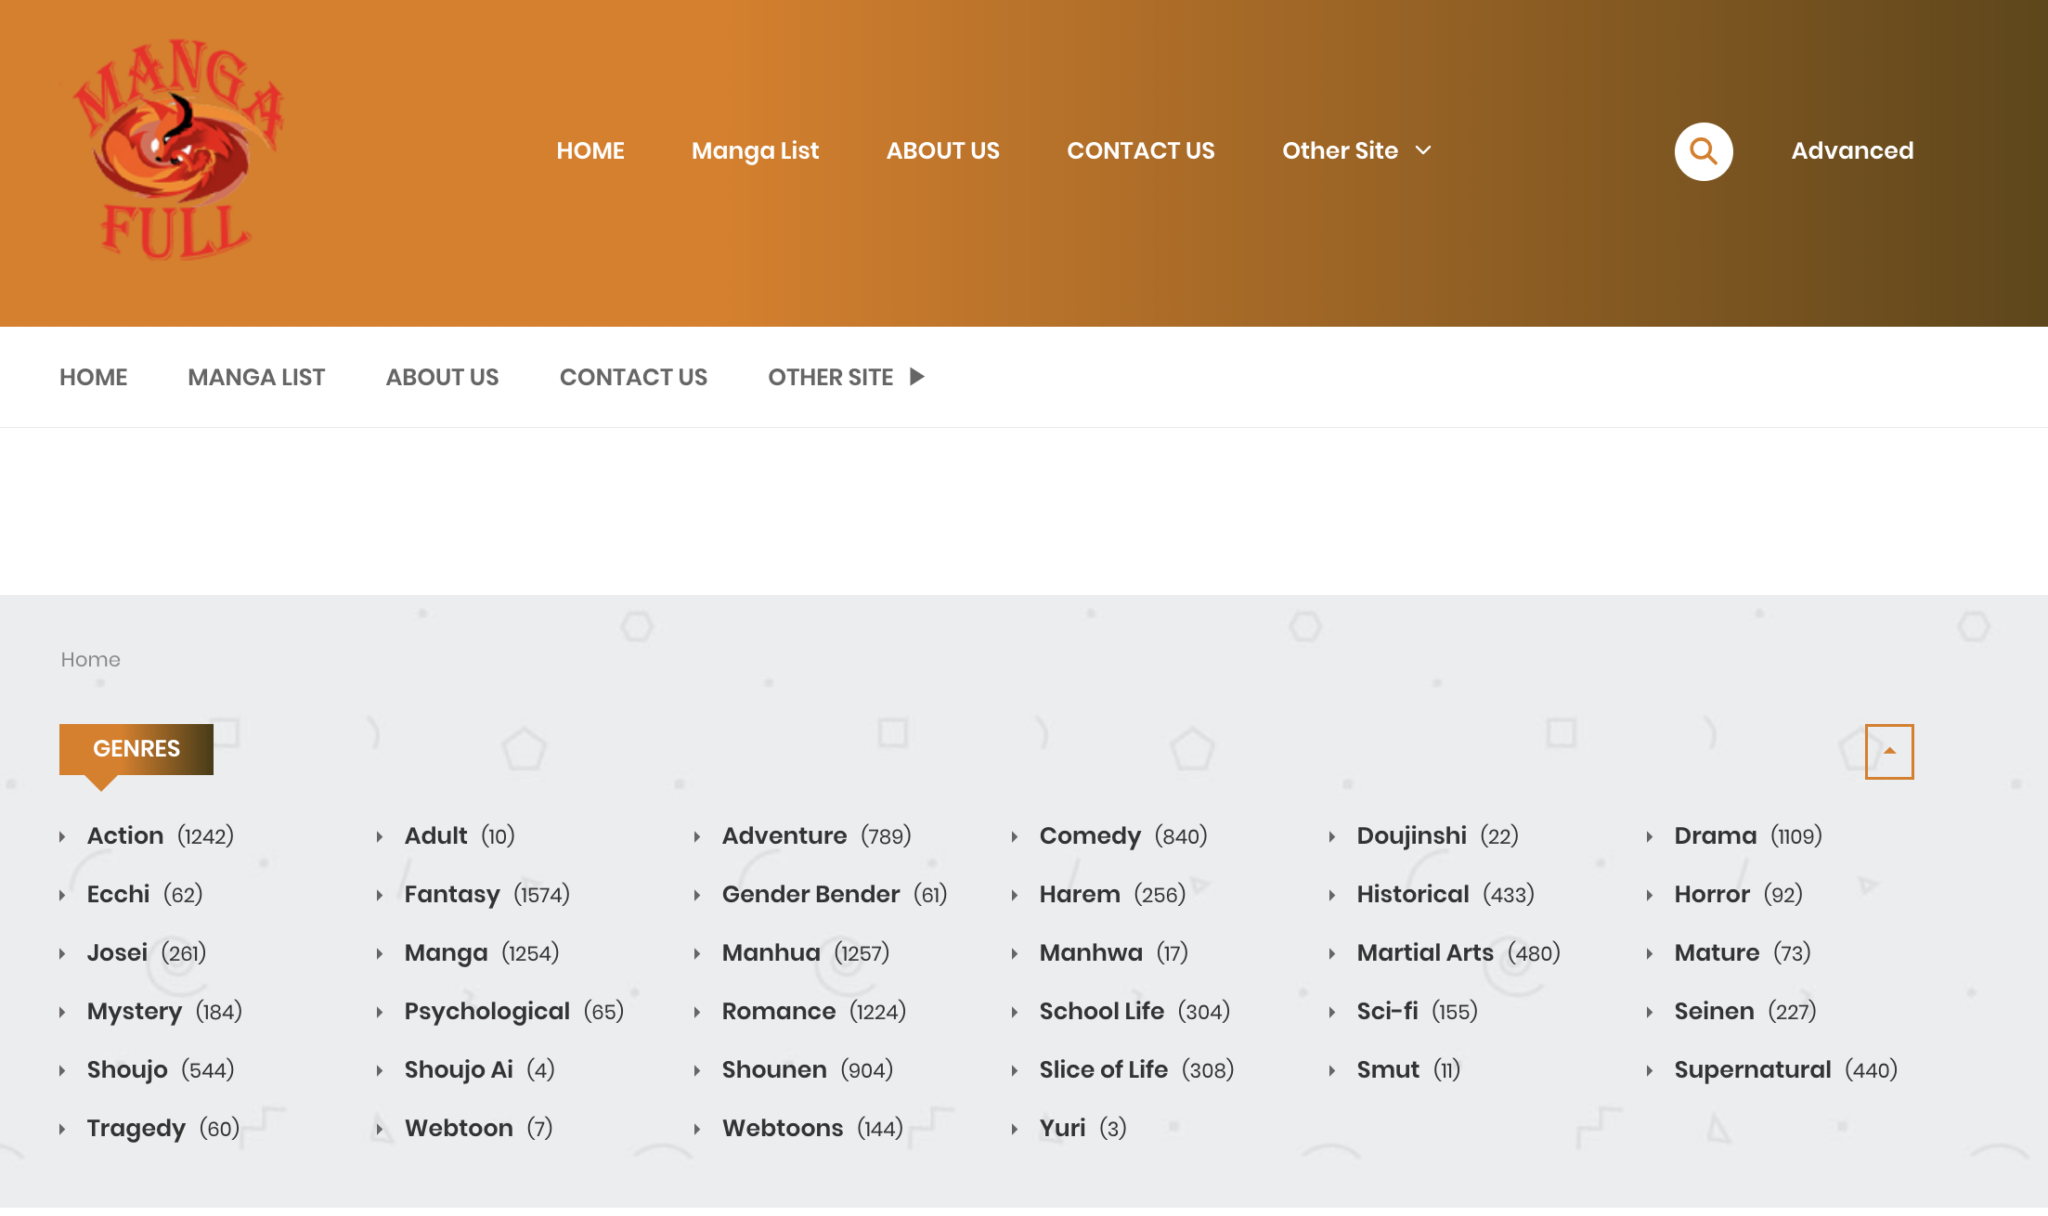Click the GENRES heading label
This screenshot has width=2048, height=1216.
point(136,749)
